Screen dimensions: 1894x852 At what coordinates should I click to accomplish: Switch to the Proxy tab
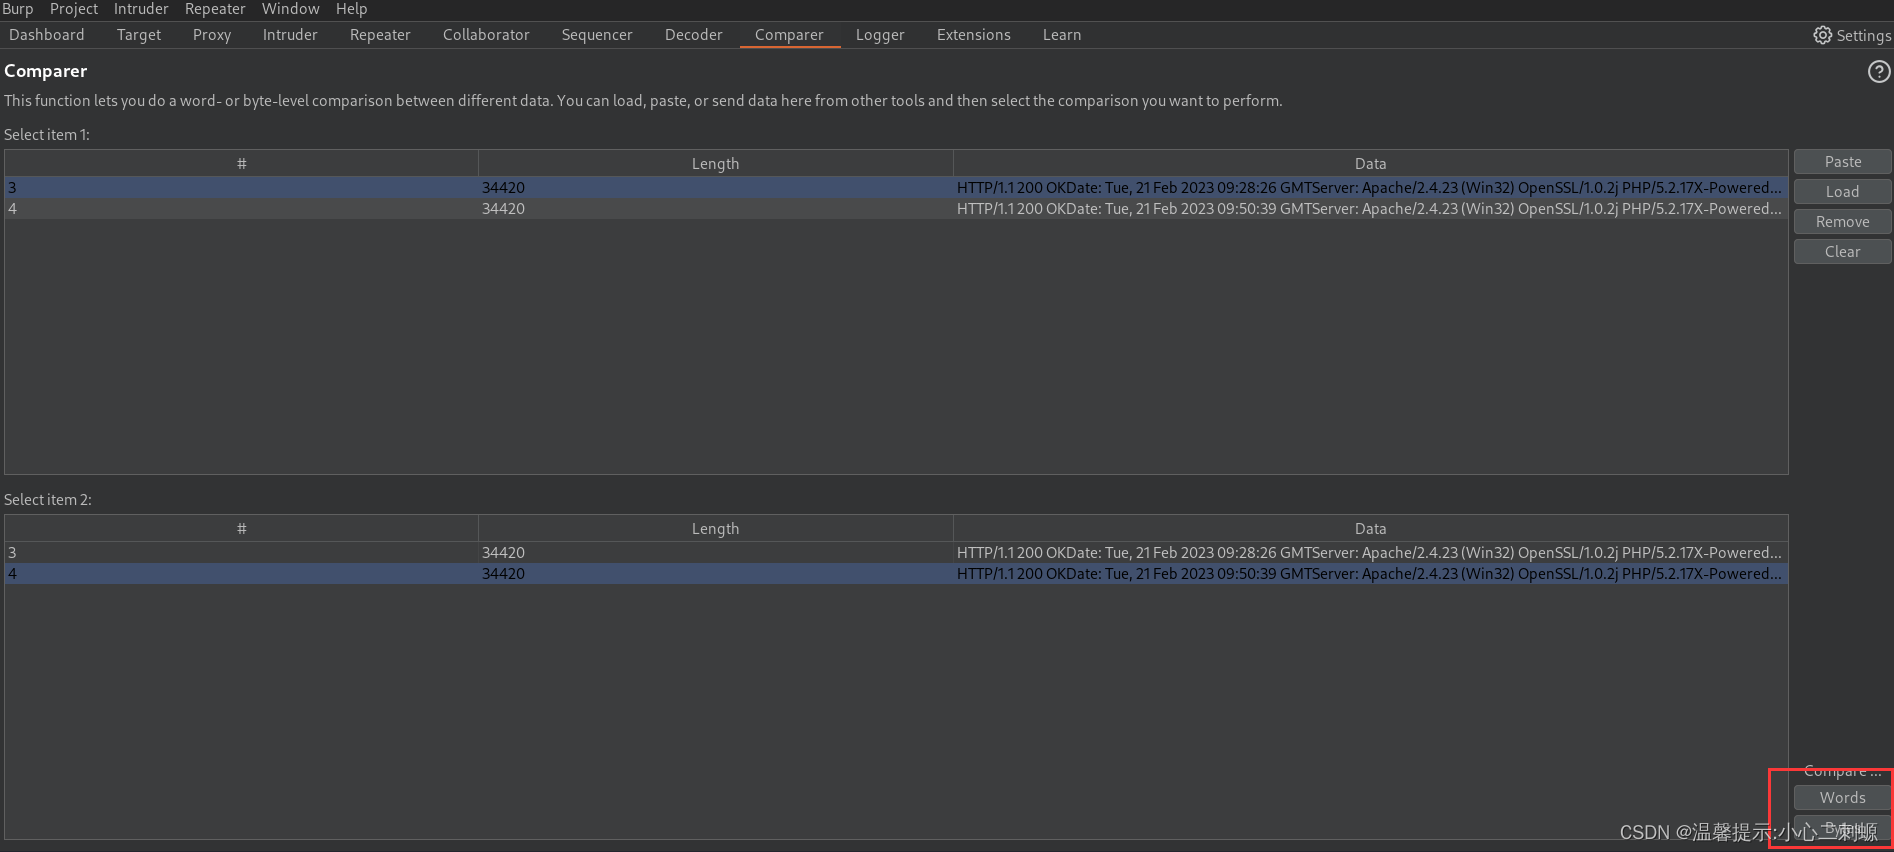tap(212, 35)
